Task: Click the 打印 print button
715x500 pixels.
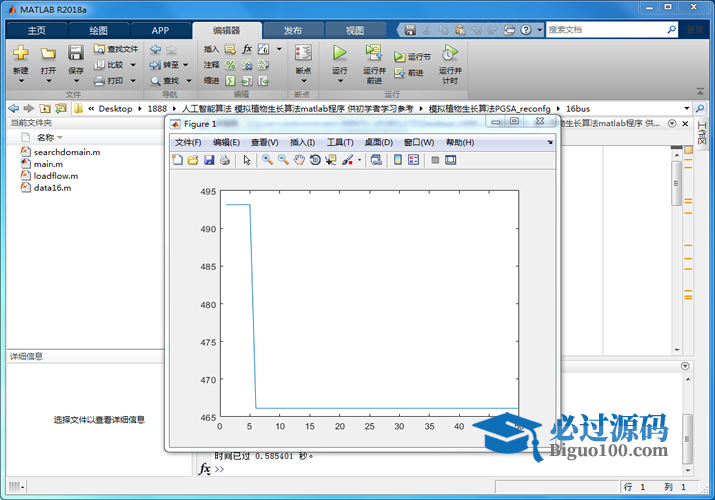Action: [109, 81]
